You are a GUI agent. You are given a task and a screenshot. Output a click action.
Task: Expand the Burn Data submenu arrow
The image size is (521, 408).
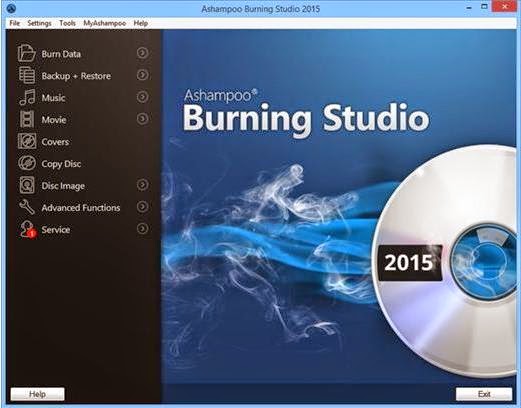[142, 53]
